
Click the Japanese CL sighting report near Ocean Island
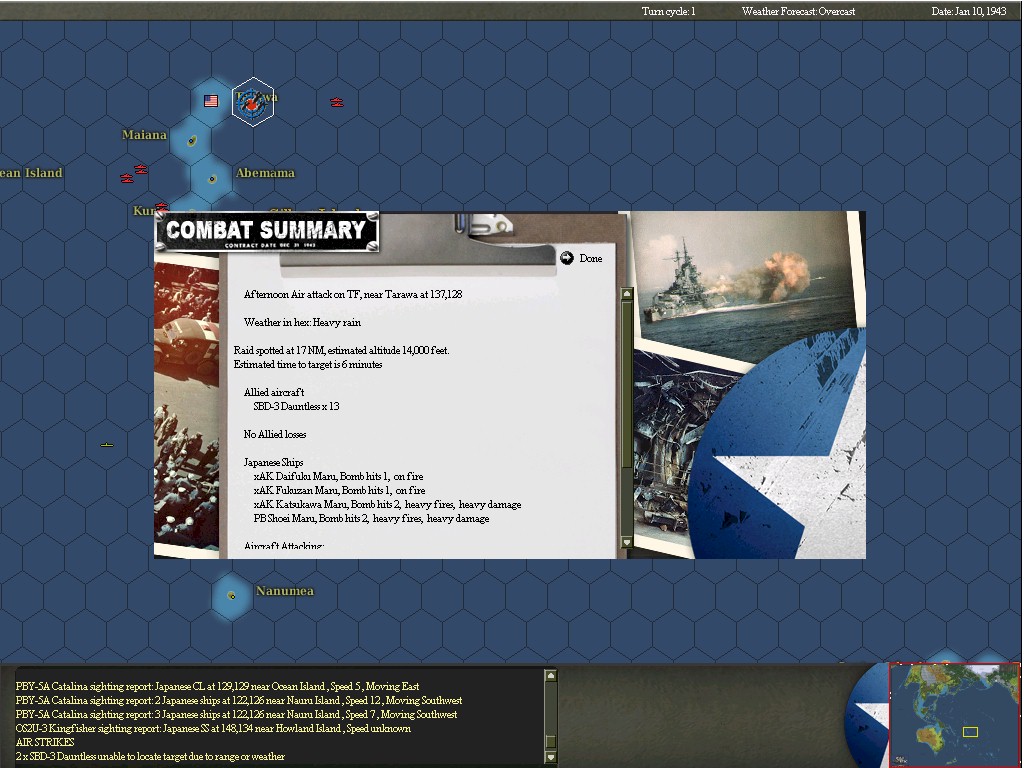(x=217, y=686)
